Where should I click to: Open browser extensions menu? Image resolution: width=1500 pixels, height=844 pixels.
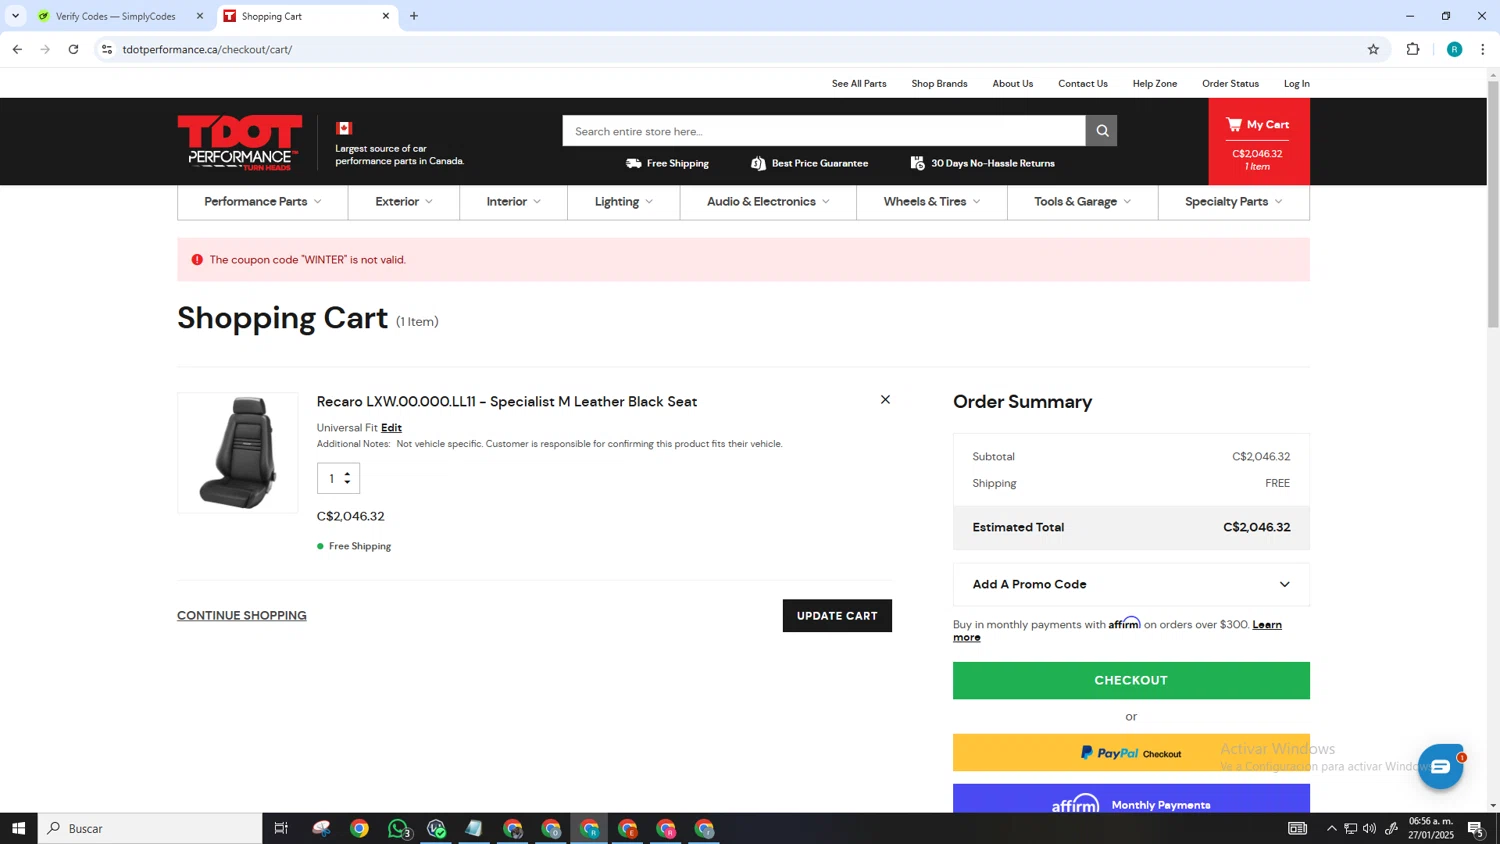click(1413, 49)
